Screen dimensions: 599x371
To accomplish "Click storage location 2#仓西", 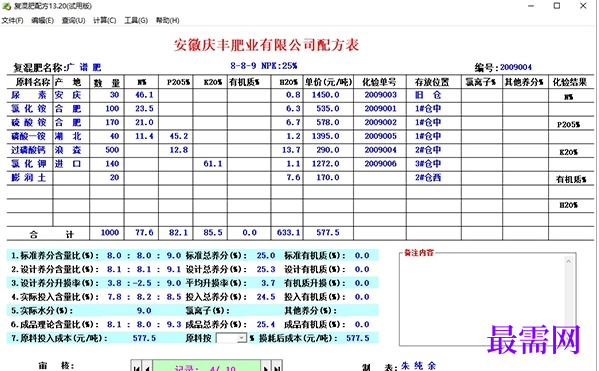I will click(x=428, y=177).
